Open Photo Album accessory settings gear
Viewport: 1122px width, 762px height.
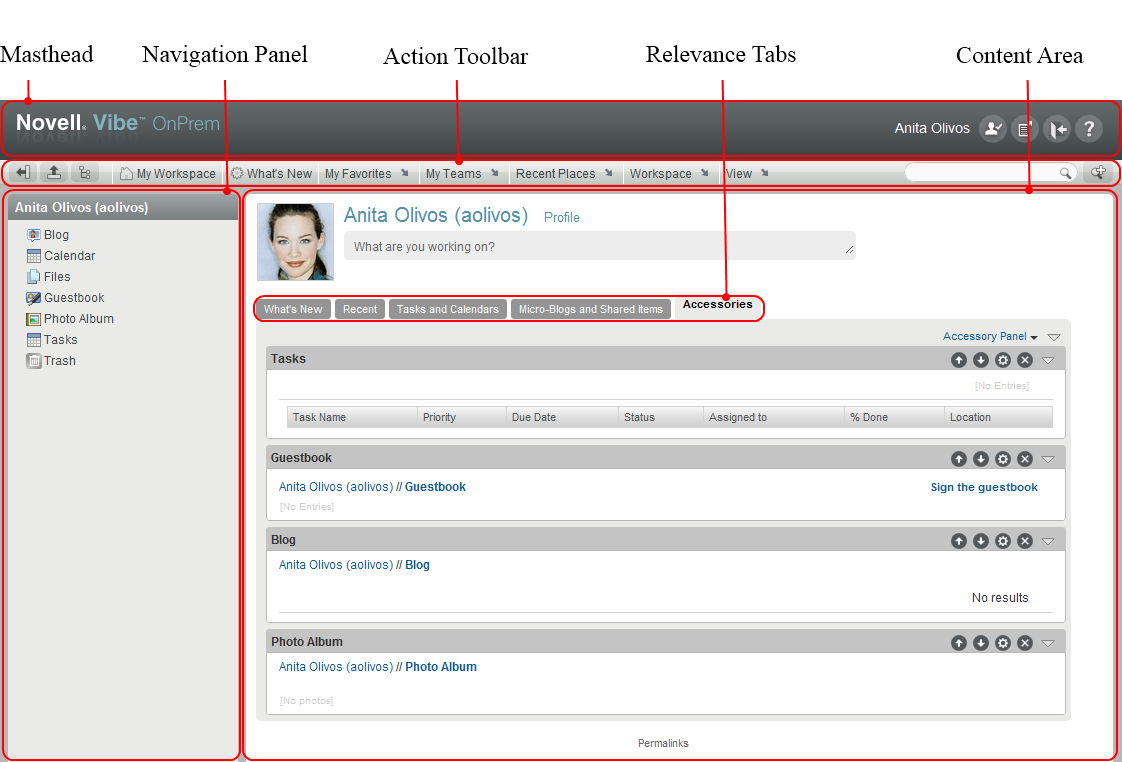tap(1003, 643)
